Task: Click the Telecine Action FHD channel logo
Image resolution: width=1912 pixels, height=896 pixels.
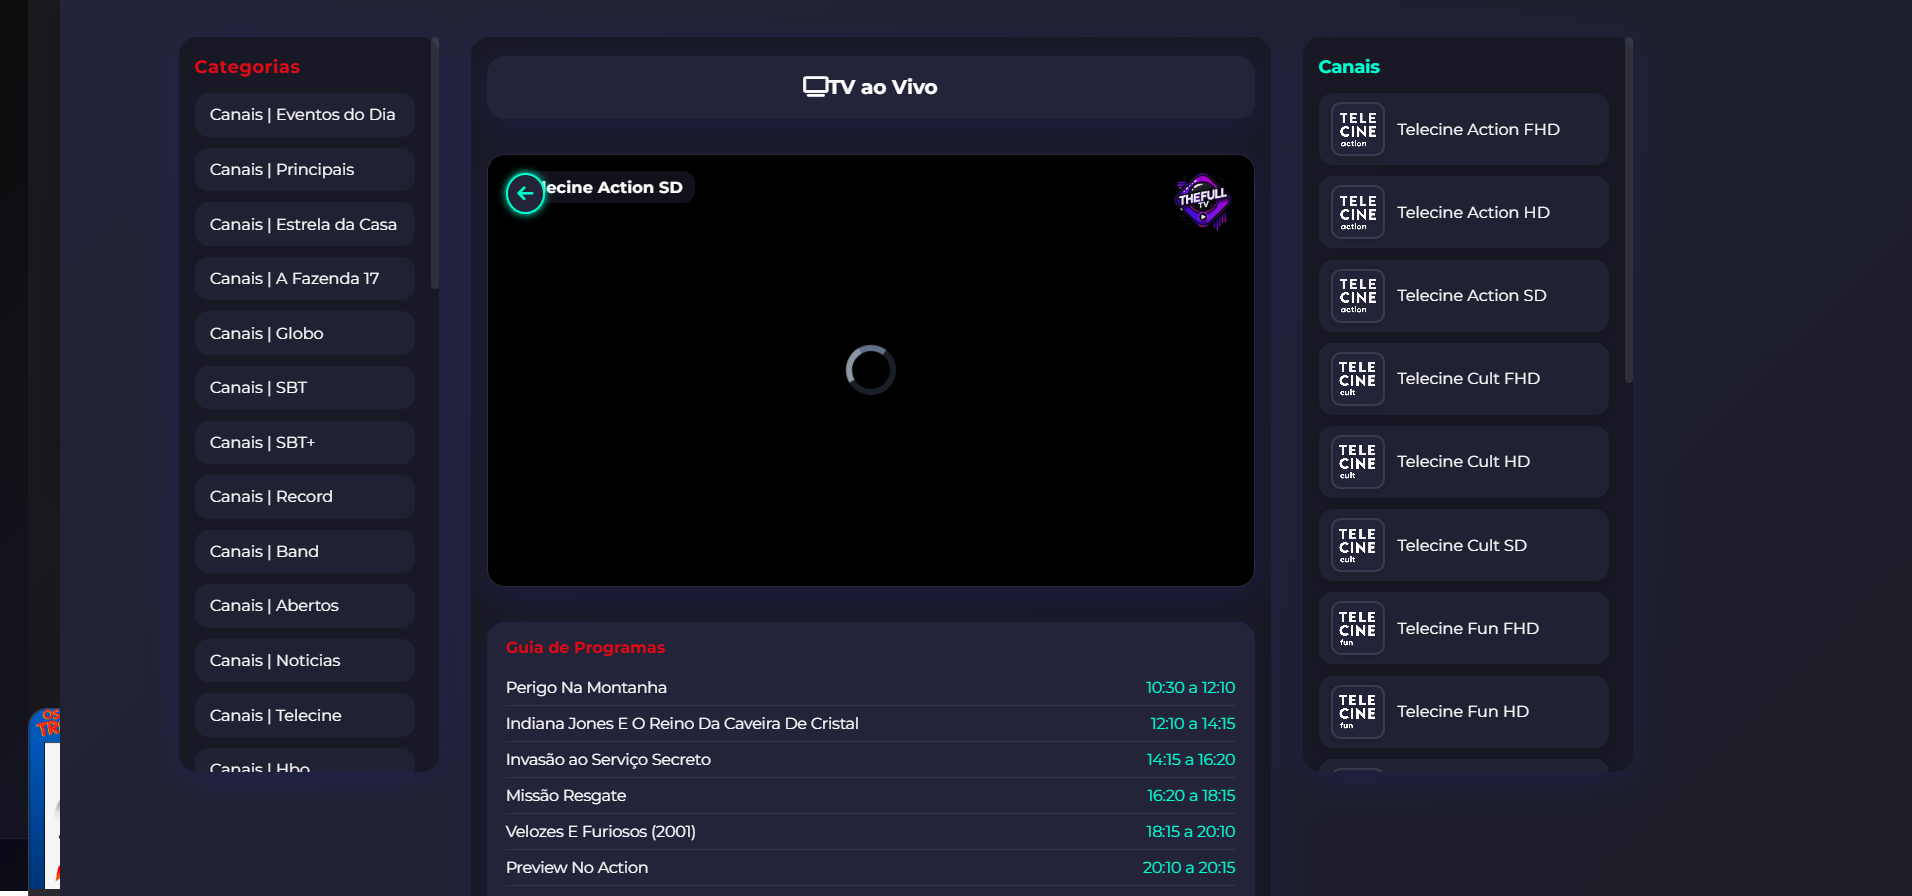Action: [1357, 129]
